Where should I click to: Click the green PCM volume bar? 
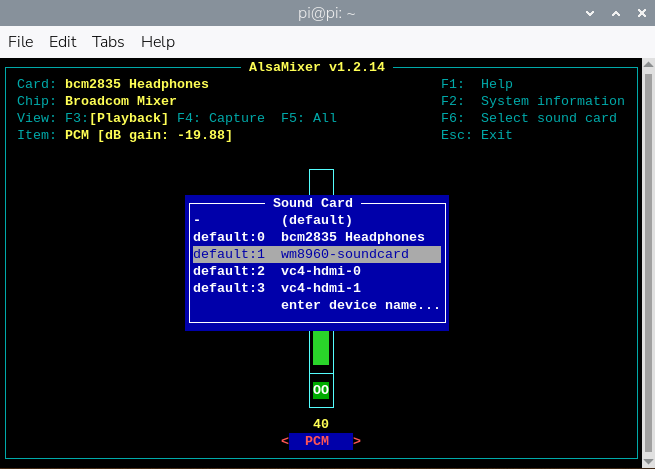(x=321, y=348)
